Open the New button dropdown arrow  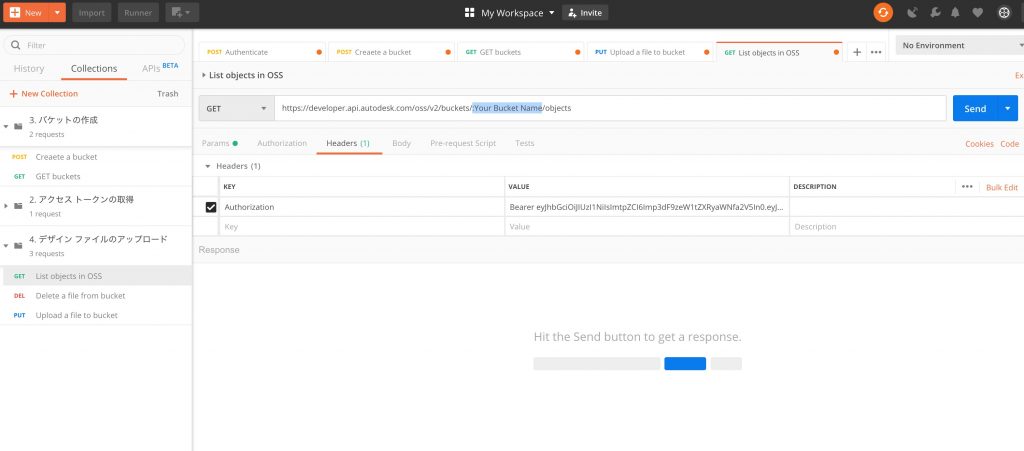point(57,12)
